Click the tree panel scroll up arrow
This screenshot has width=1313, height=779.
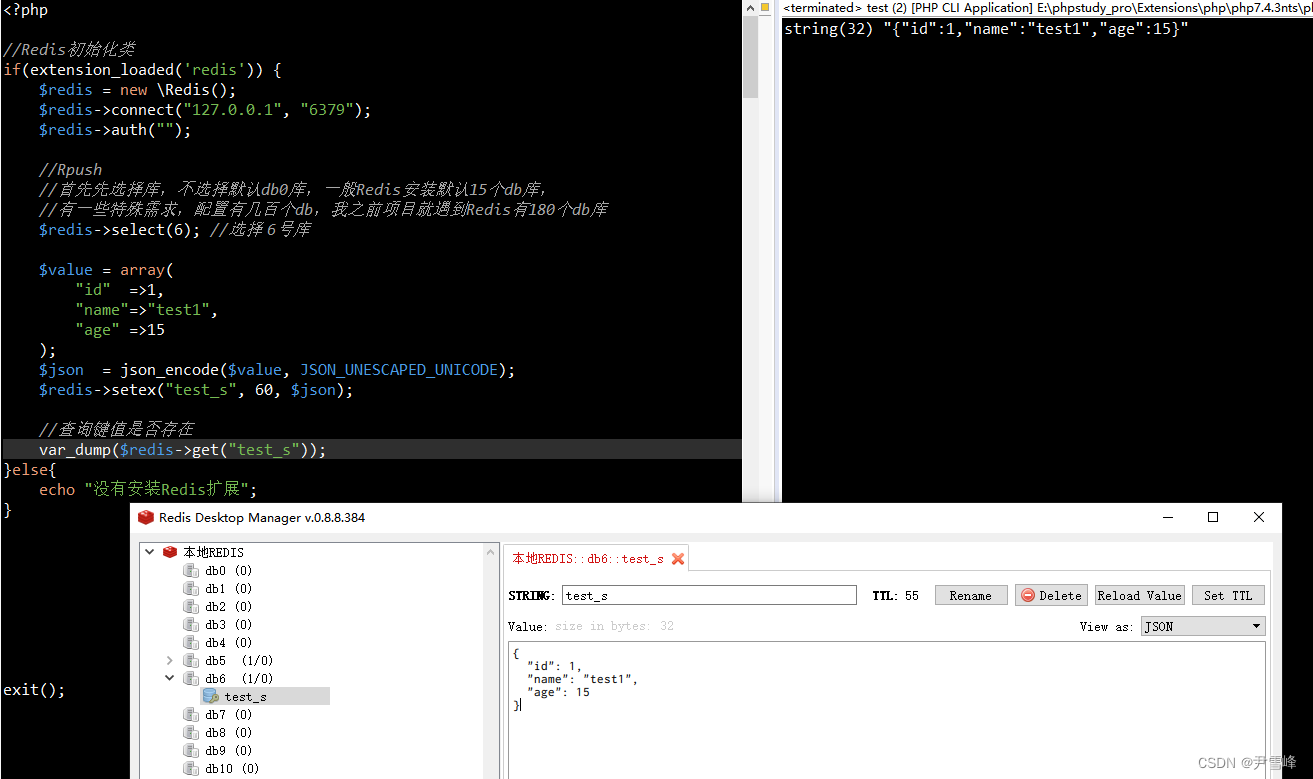(491, 551)
